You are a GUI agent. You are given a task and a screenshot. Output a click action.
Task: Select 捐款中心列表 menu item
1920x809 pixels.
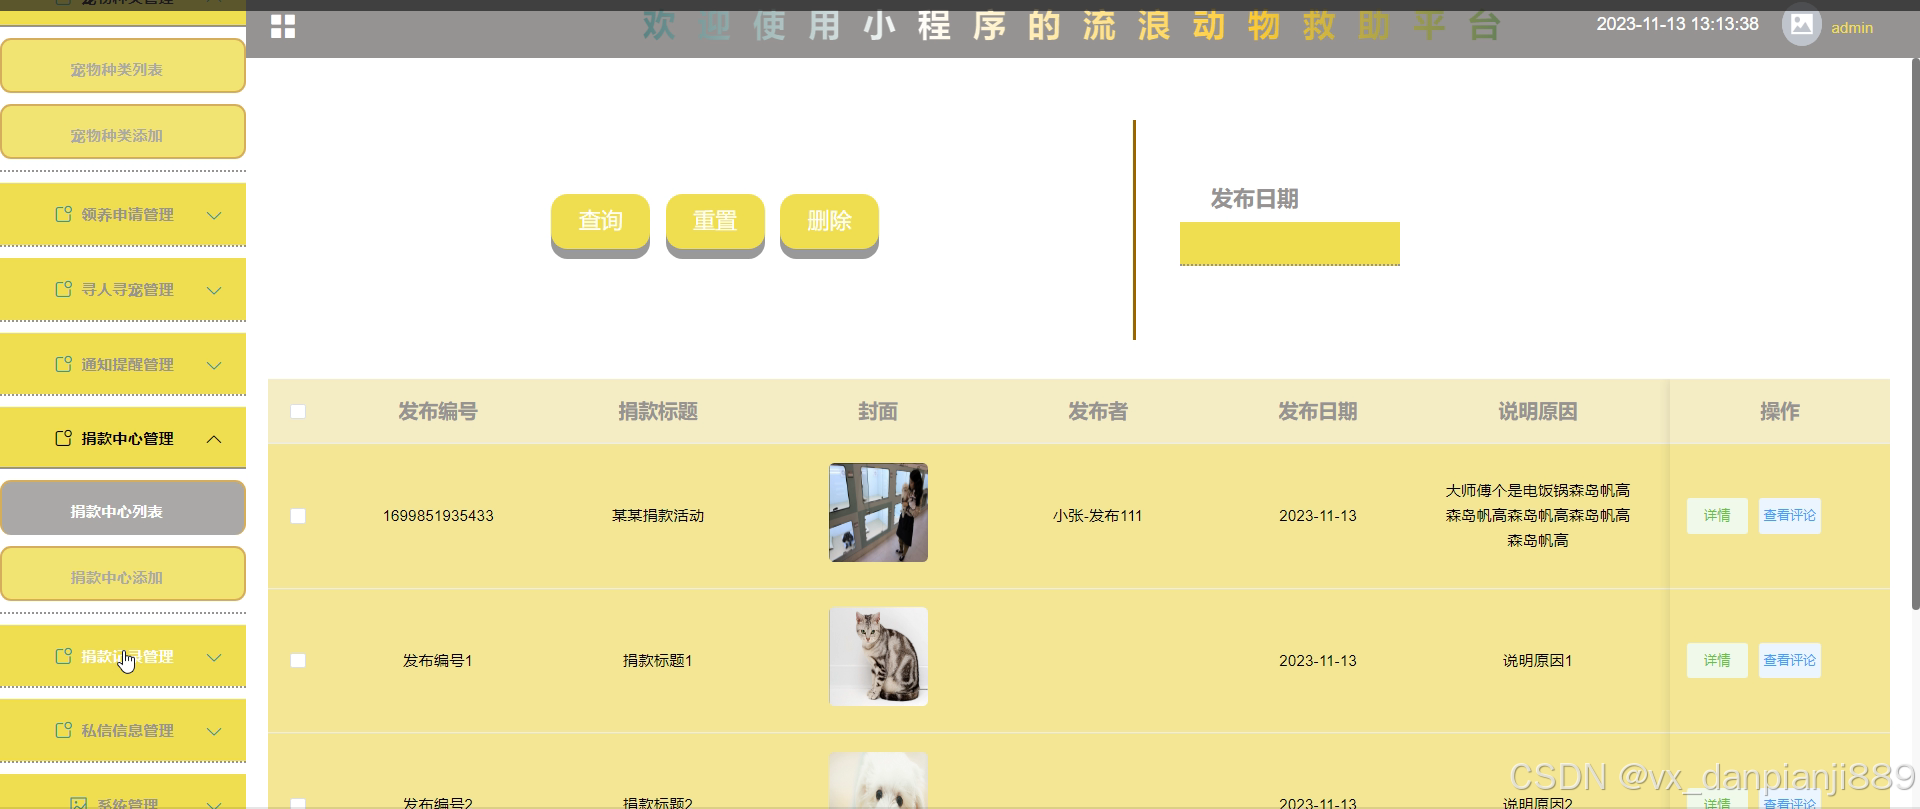(123, 508)
